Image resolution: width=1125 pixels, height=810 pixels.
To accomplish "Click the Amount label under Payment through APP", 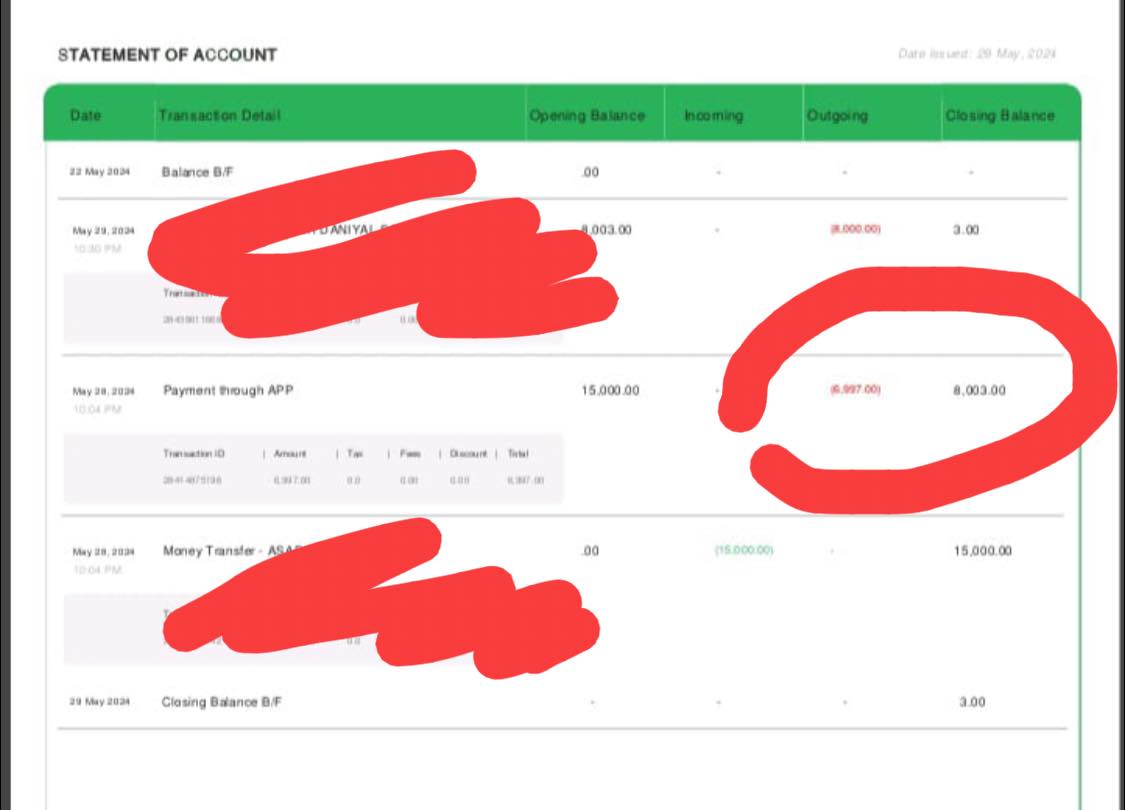I will [290, 453].
